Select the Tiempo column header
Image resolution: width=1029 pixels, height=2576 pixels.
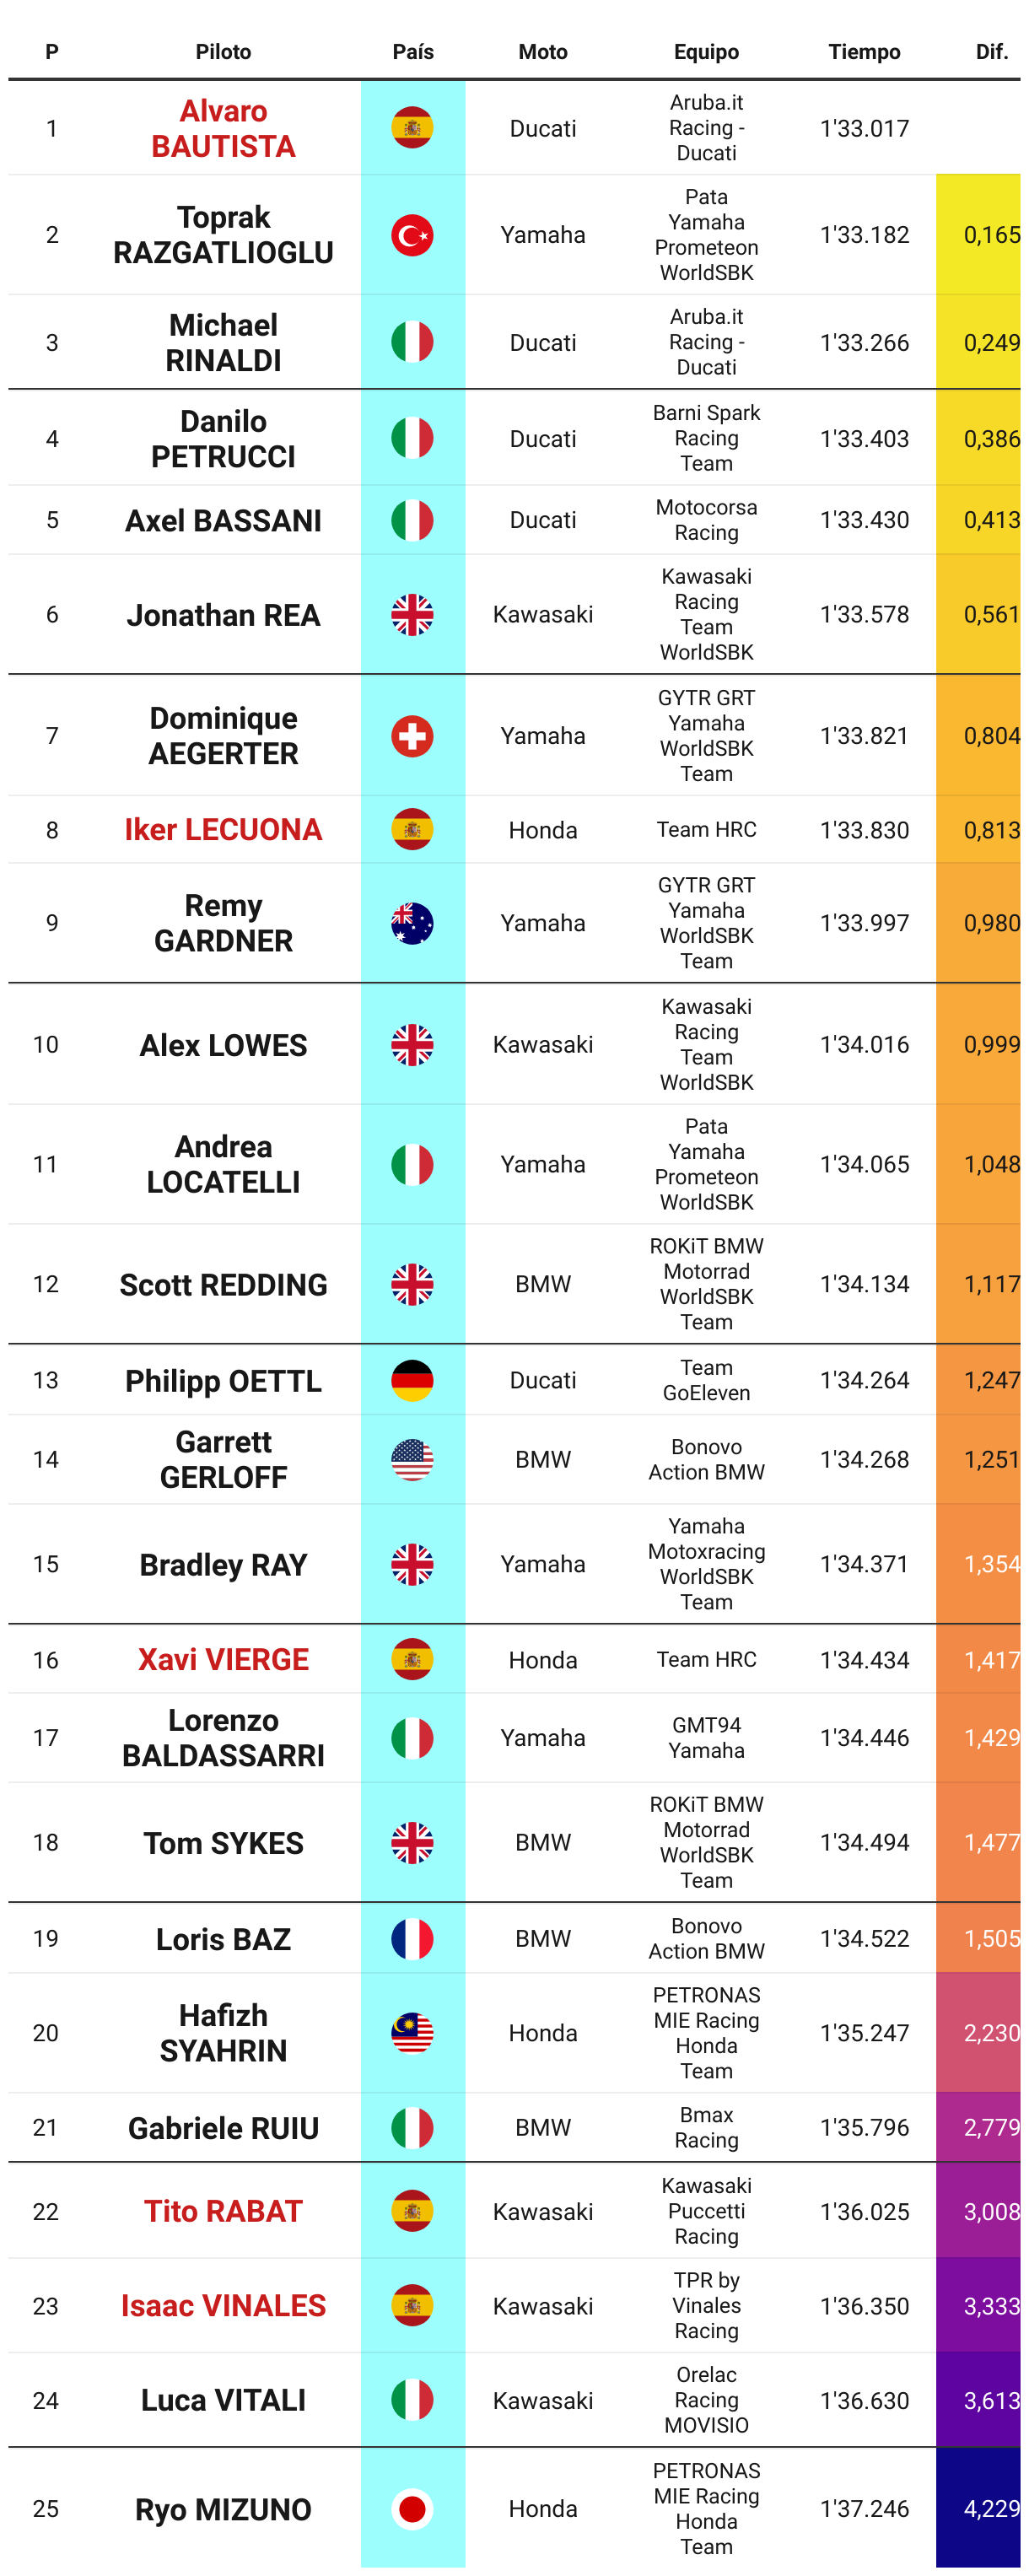pyautogui.click(x=864, y=52)
